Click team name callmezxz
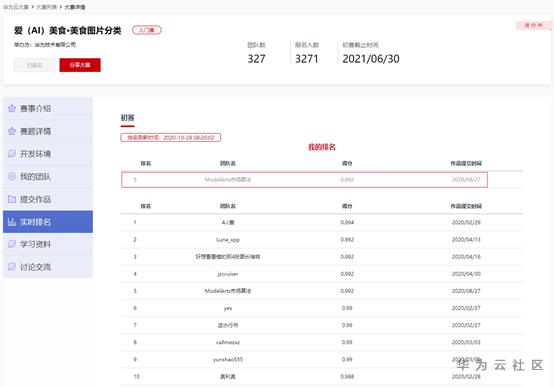This screenshot has height=387, width=554. click(228, 342)
